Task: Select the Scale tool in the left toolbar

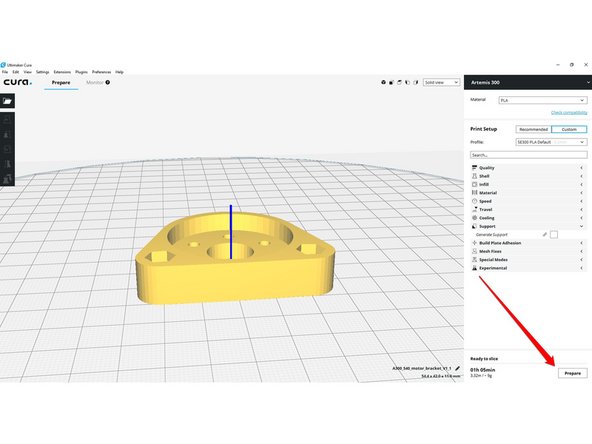Action: point(7,134)
